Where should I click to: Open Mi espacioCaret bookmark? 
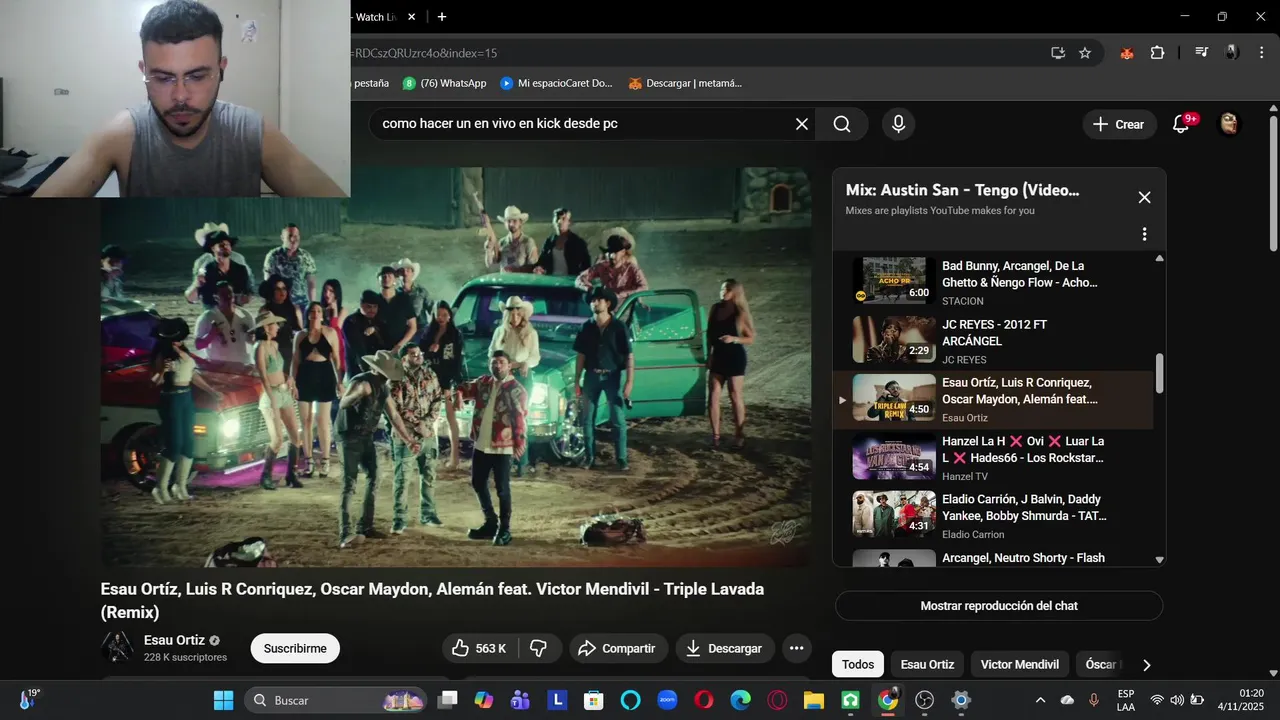[557, 83]
